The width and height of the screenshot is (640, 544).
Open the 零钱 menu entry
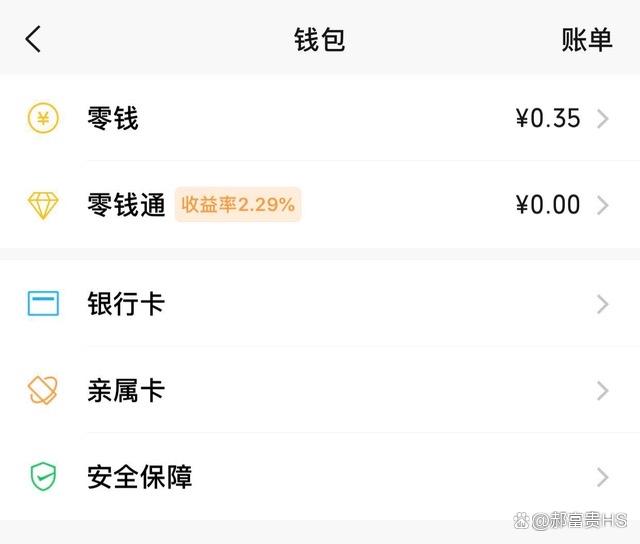point(113,119)
